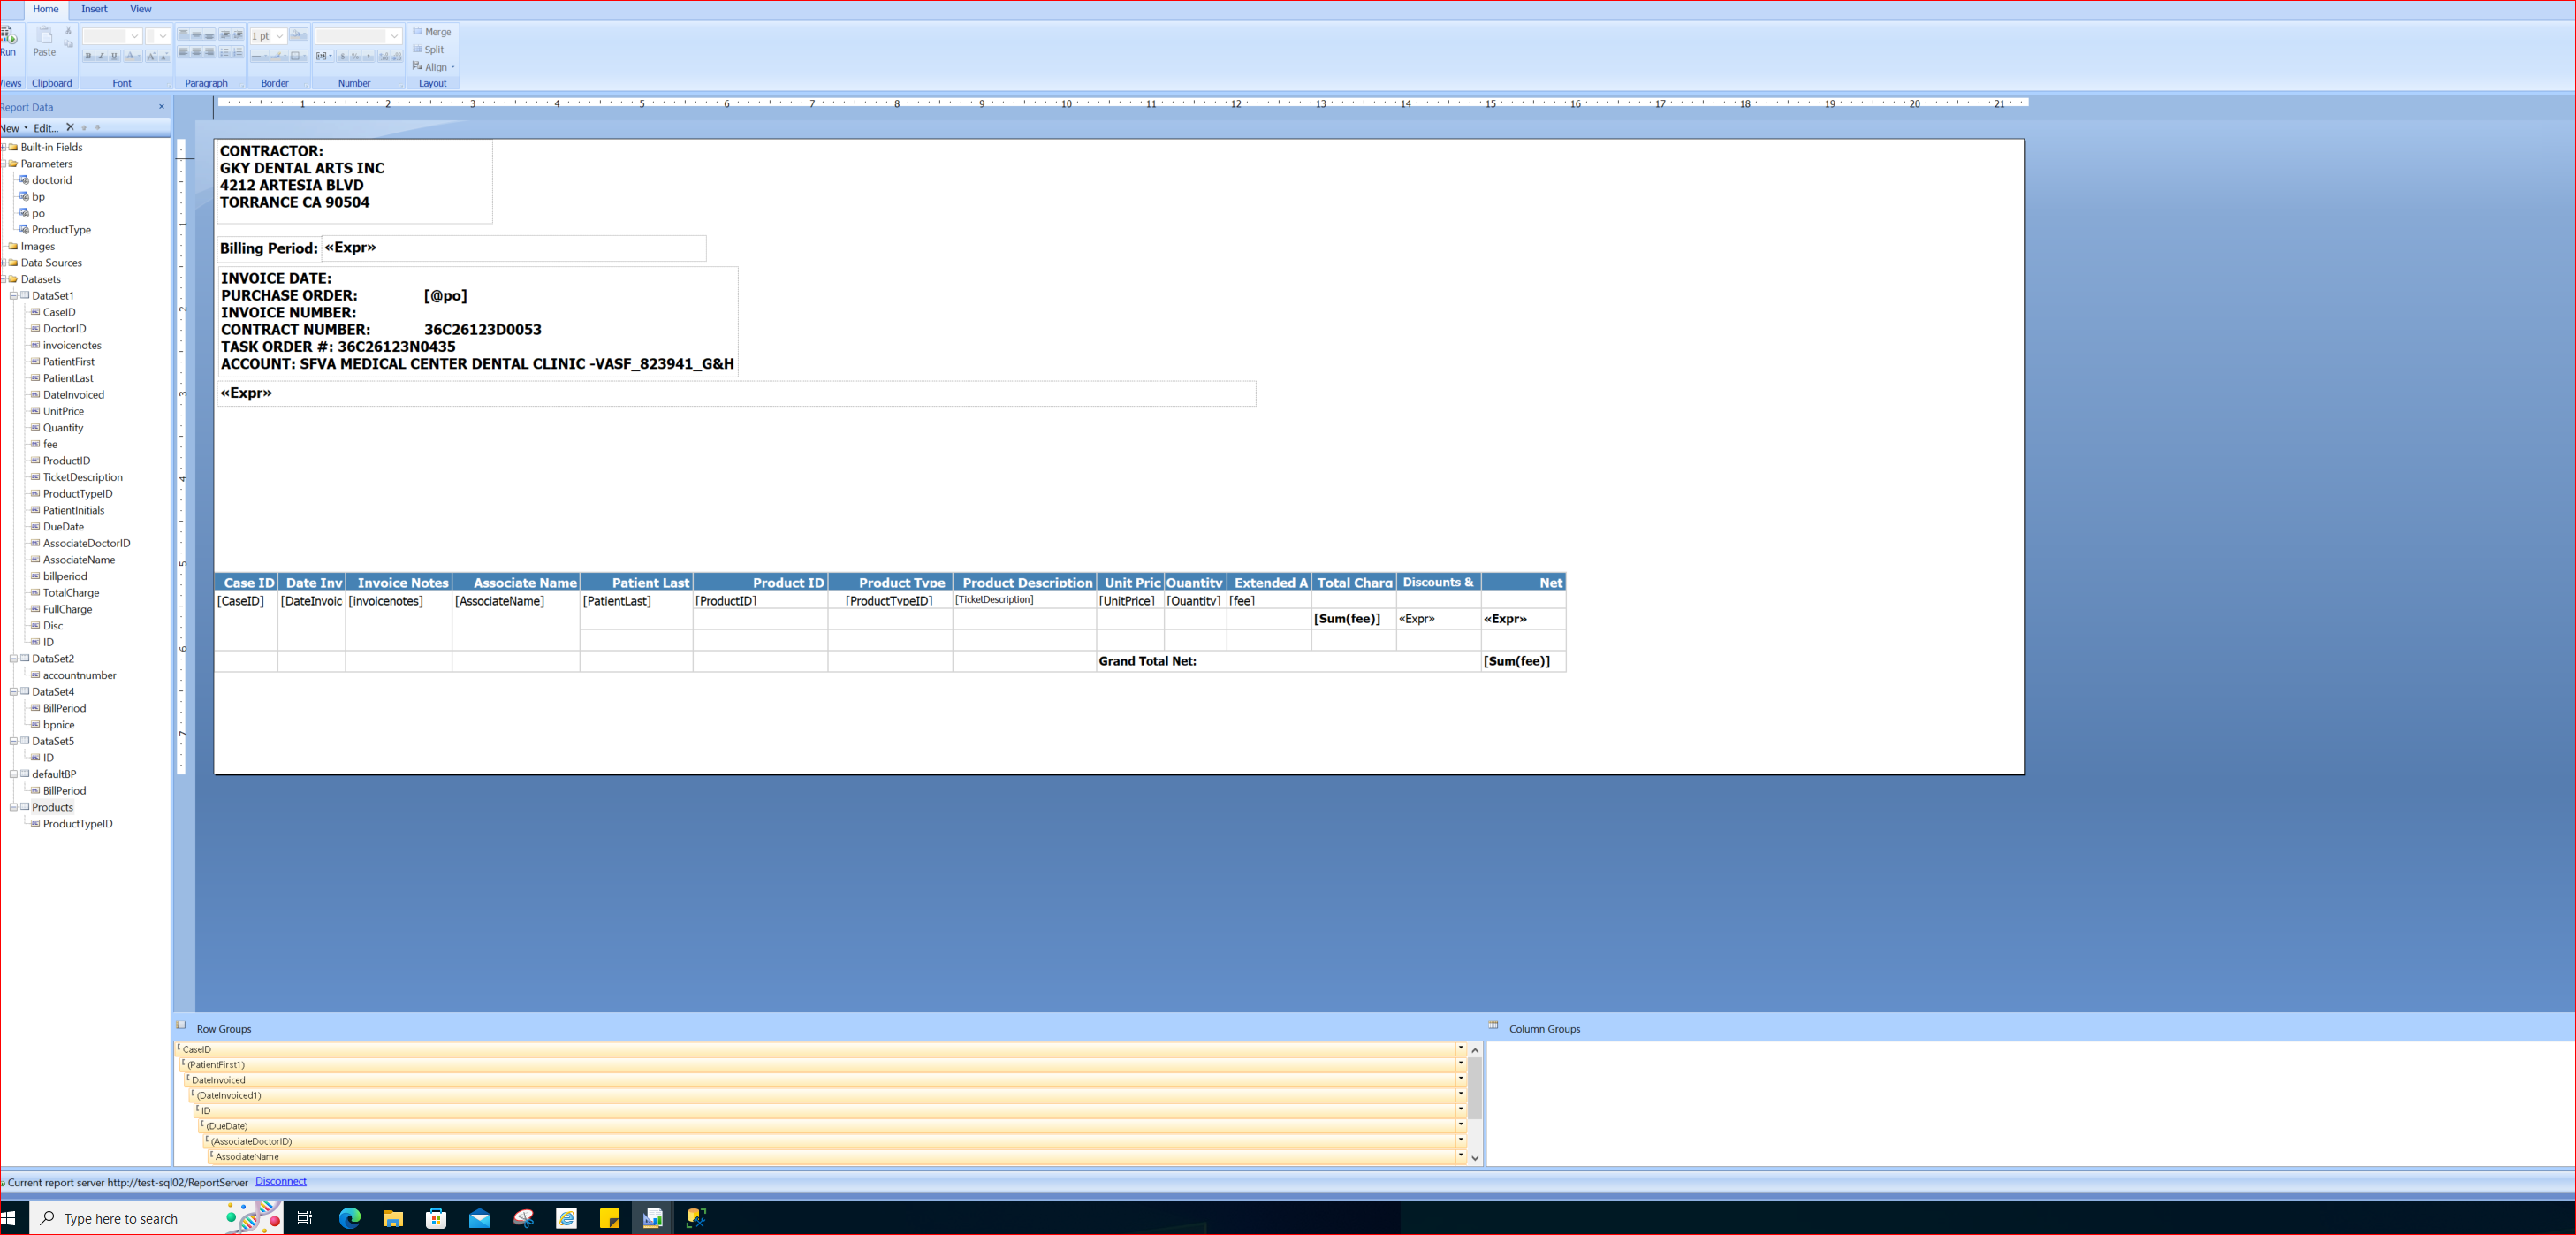Switch to the Insert ribbon tab

(x=94, y=9)
